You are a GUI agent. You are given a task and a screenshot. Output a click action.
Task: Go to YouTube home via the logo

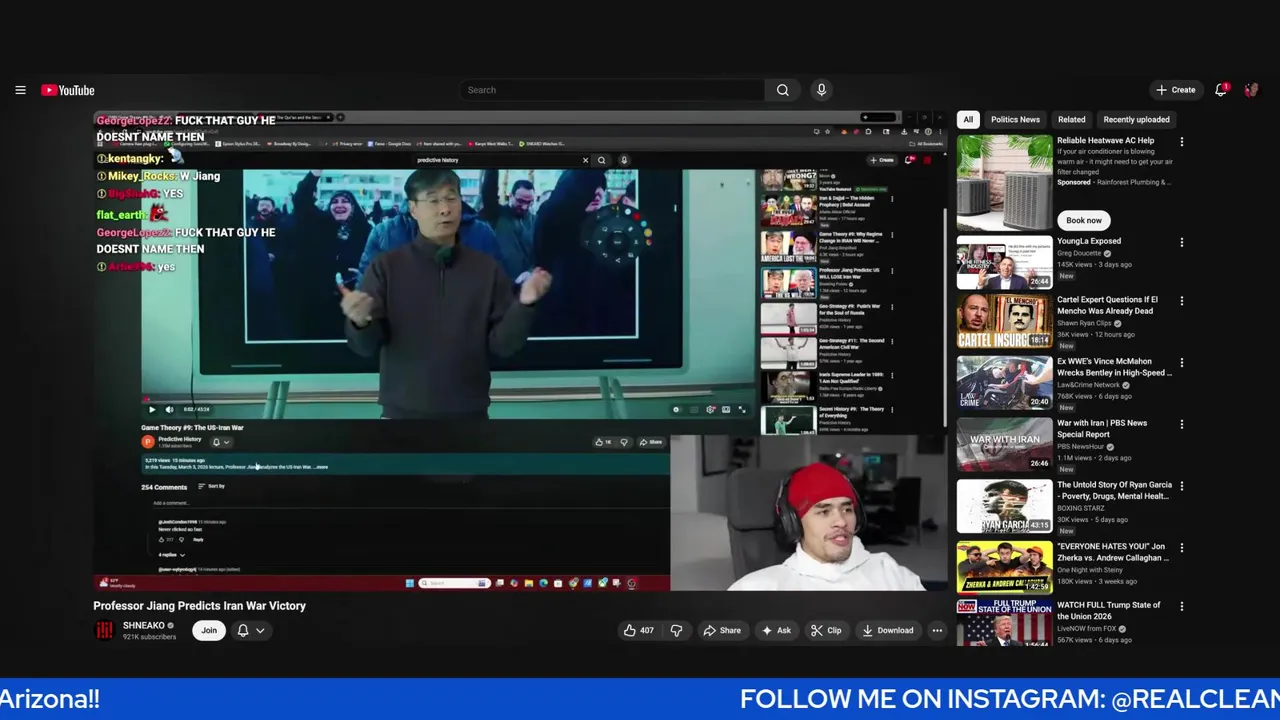pyautogui.click(x=68, y=90)
